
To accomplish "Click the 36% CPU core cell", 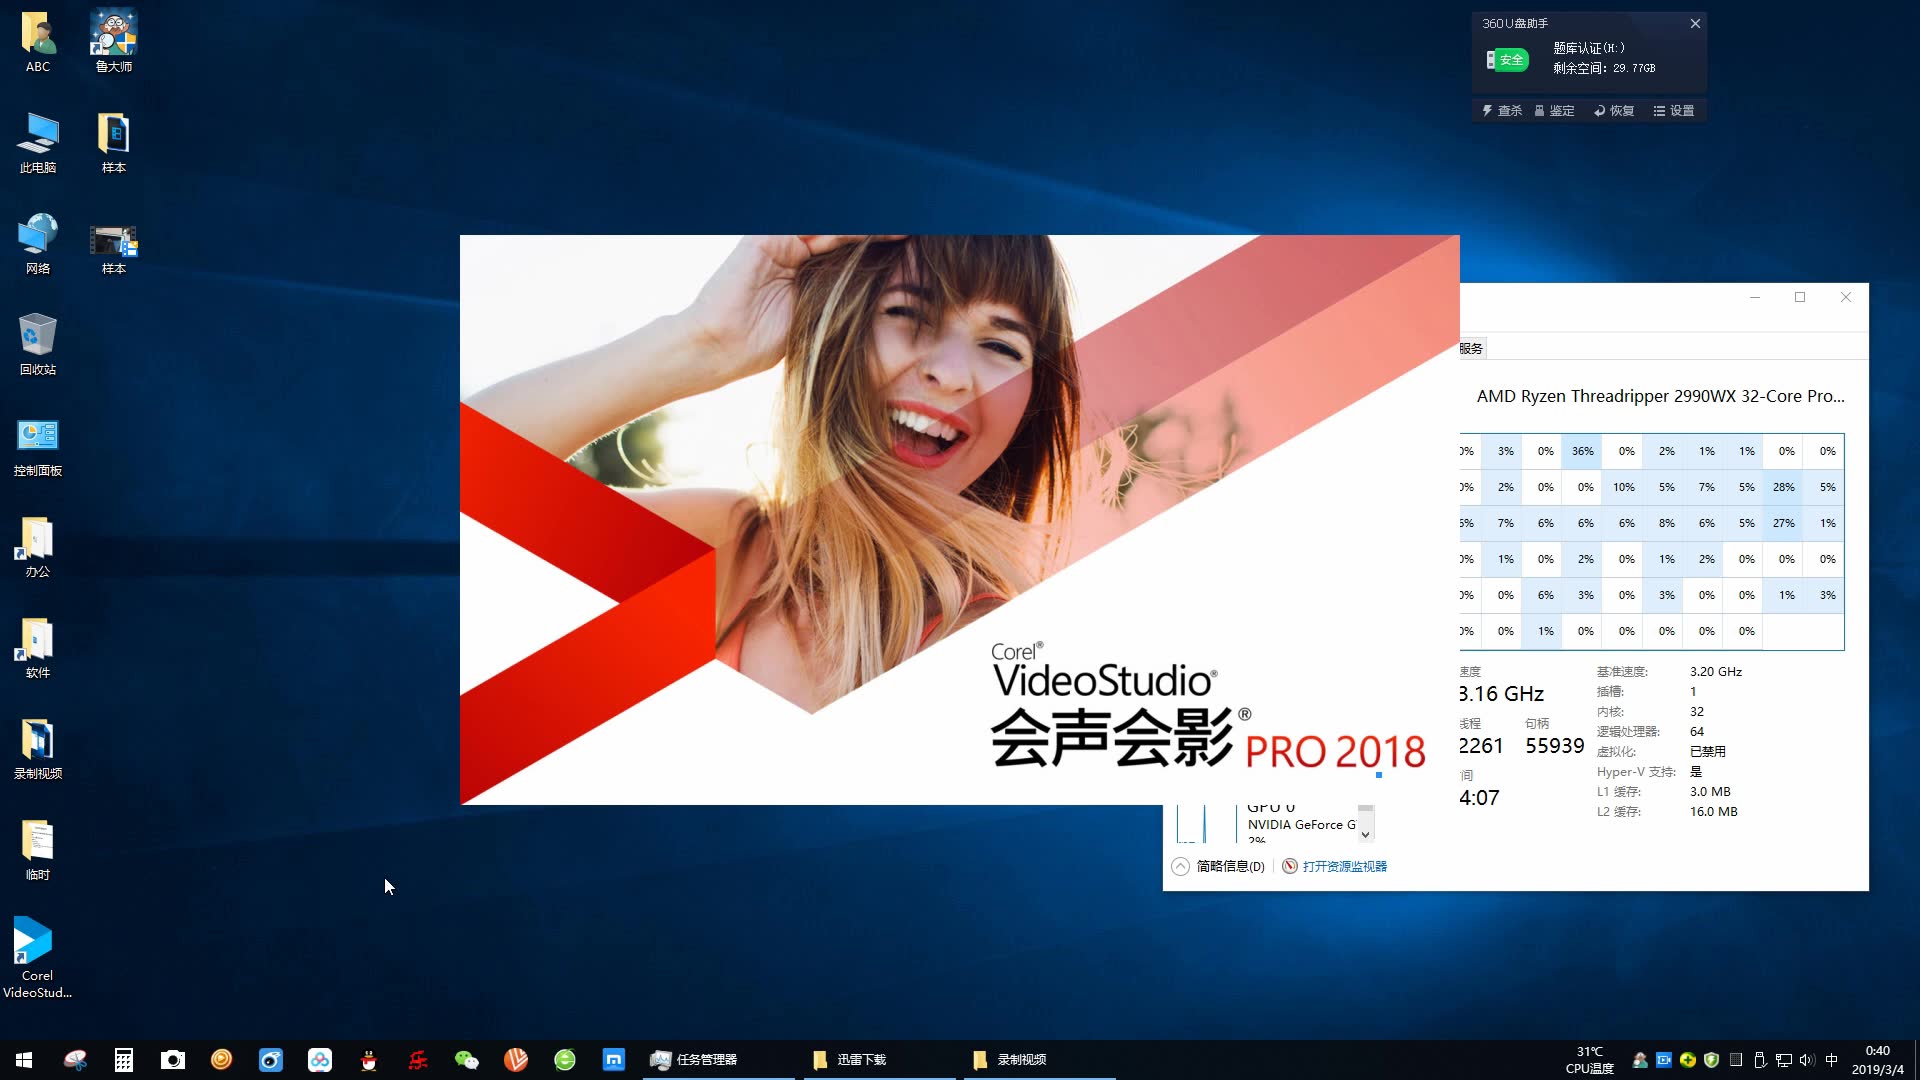I will [x=1583, y=451].
